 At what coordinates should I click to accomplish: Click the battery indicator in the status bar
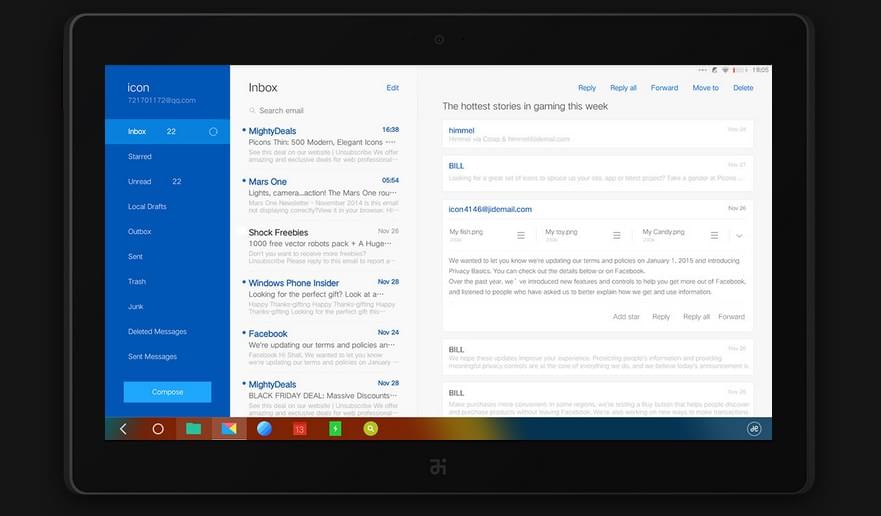tap(741, 70)
